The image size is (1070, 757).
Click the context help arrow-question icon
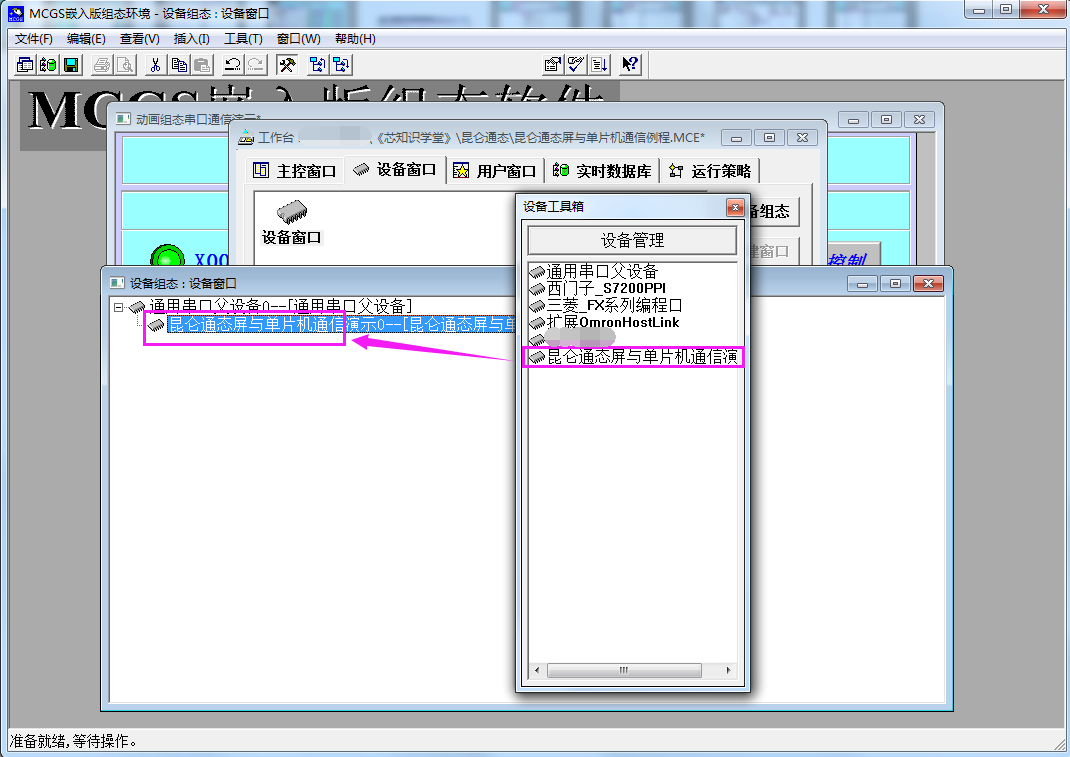(x=630, y=65)
